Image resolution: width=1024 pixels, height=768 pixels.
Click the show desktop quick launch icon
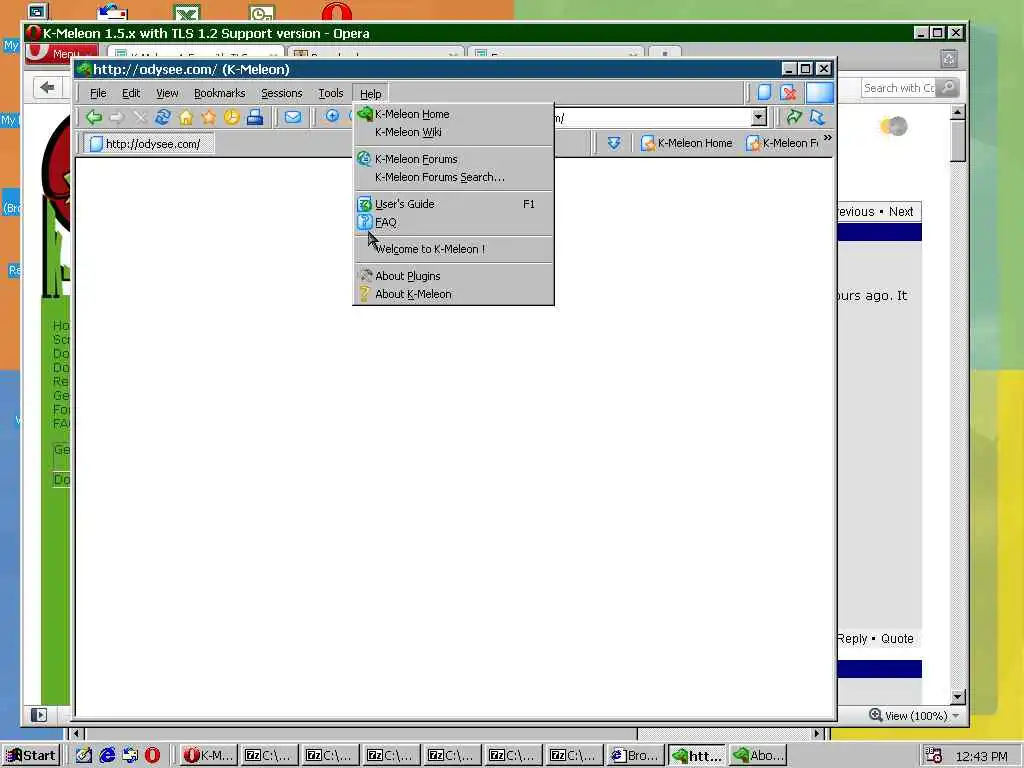point(84,756)
